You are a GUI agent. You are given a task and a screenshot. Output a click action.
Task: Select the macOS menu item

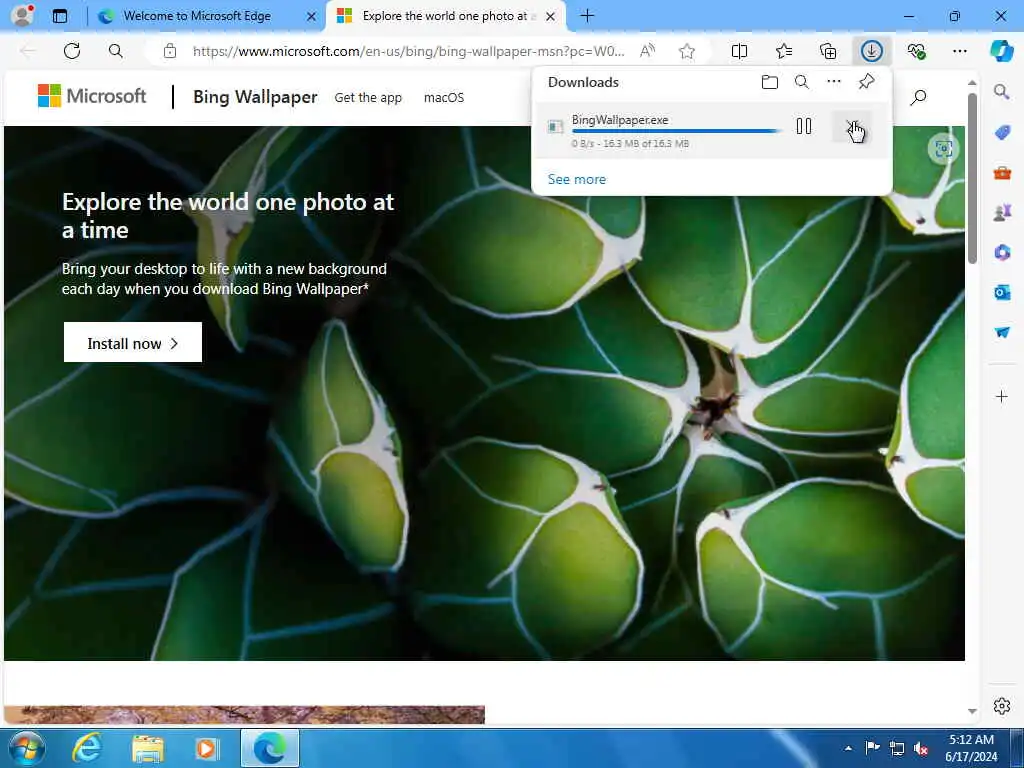(x=443, y=97)
